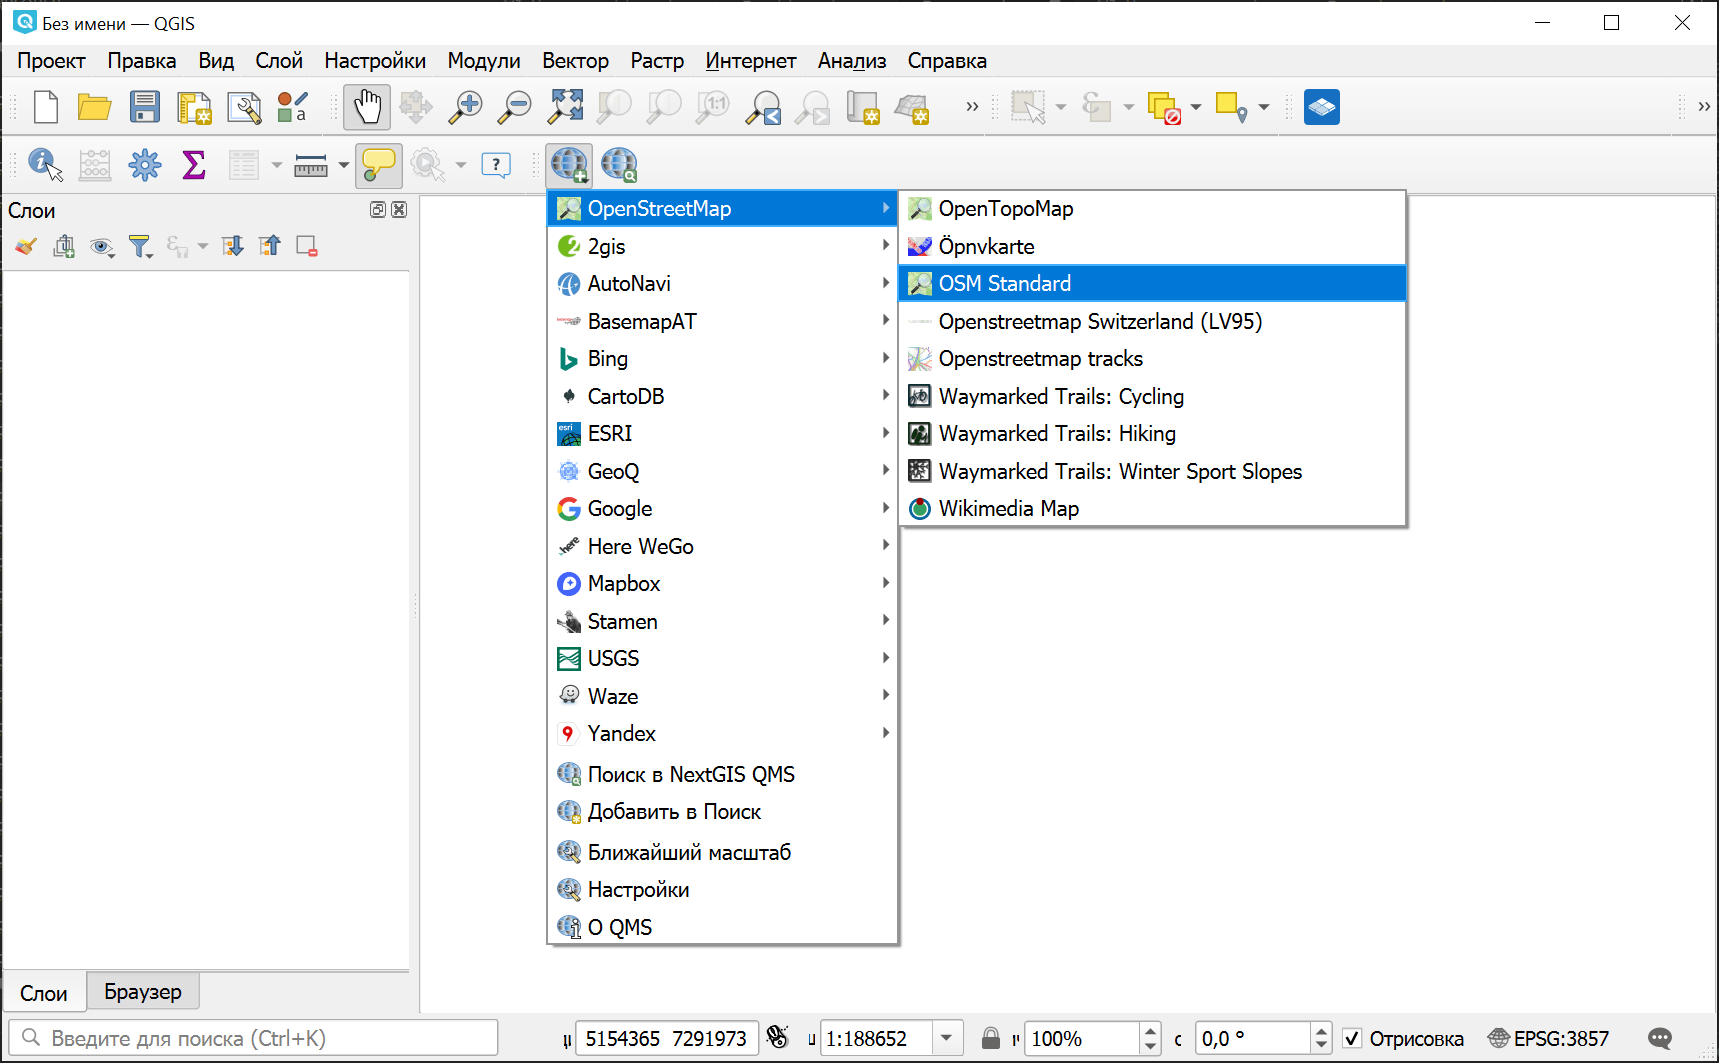Switch to the Браузер tab
Image resolution: width=1719 pixels, height=1063 pixels.
coord(143,992)
